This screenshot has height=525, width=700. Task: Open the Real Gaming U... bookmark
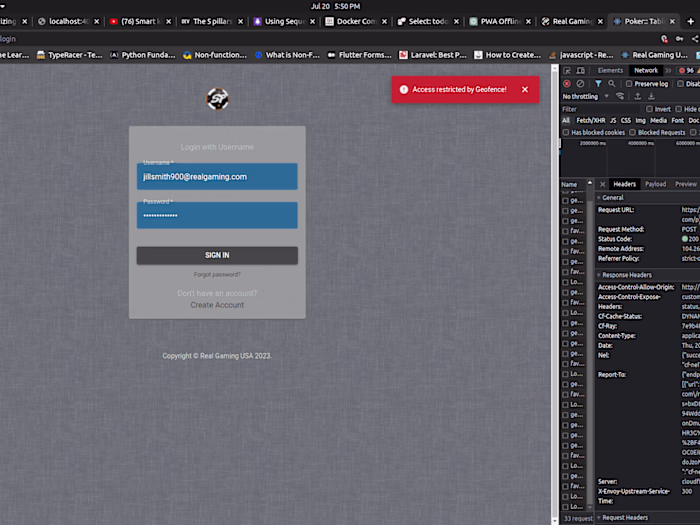[654, 55]
